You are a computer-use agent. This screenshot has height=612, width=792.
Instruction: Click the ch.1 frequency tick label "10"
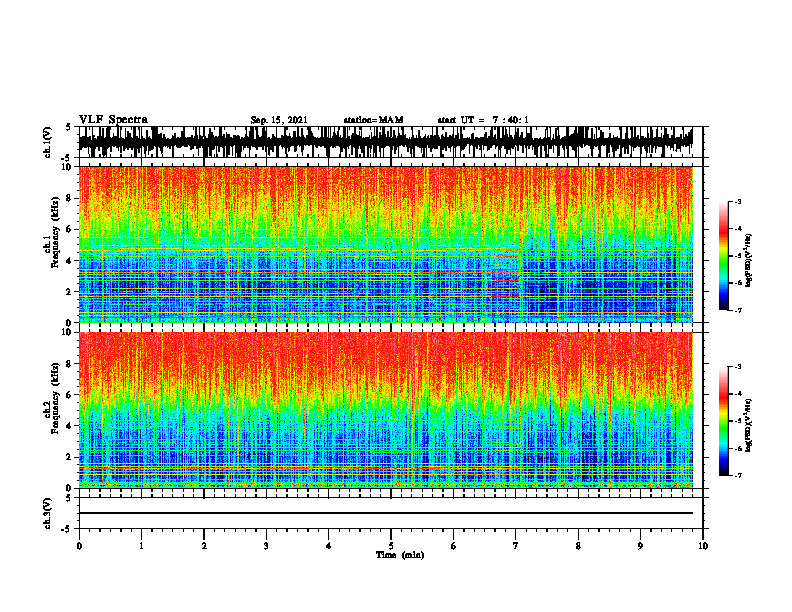(x=68, y=167)
